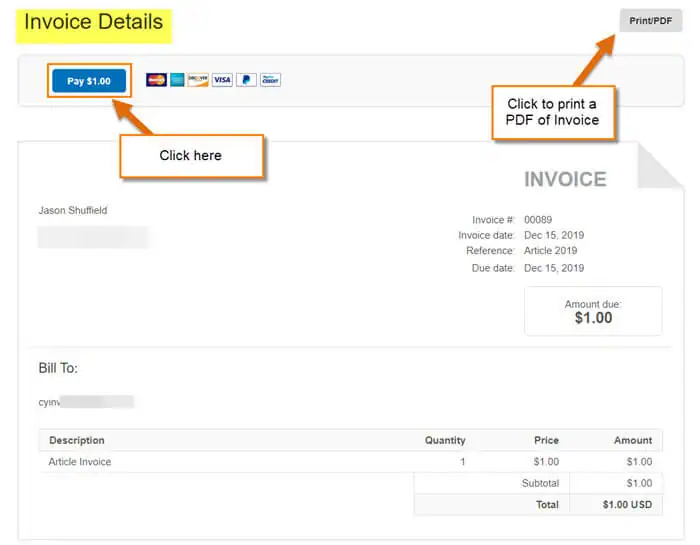Click the Jason Shuffield sender name
The height and width of the screenshot is (545, 700).
click(73, 210)
